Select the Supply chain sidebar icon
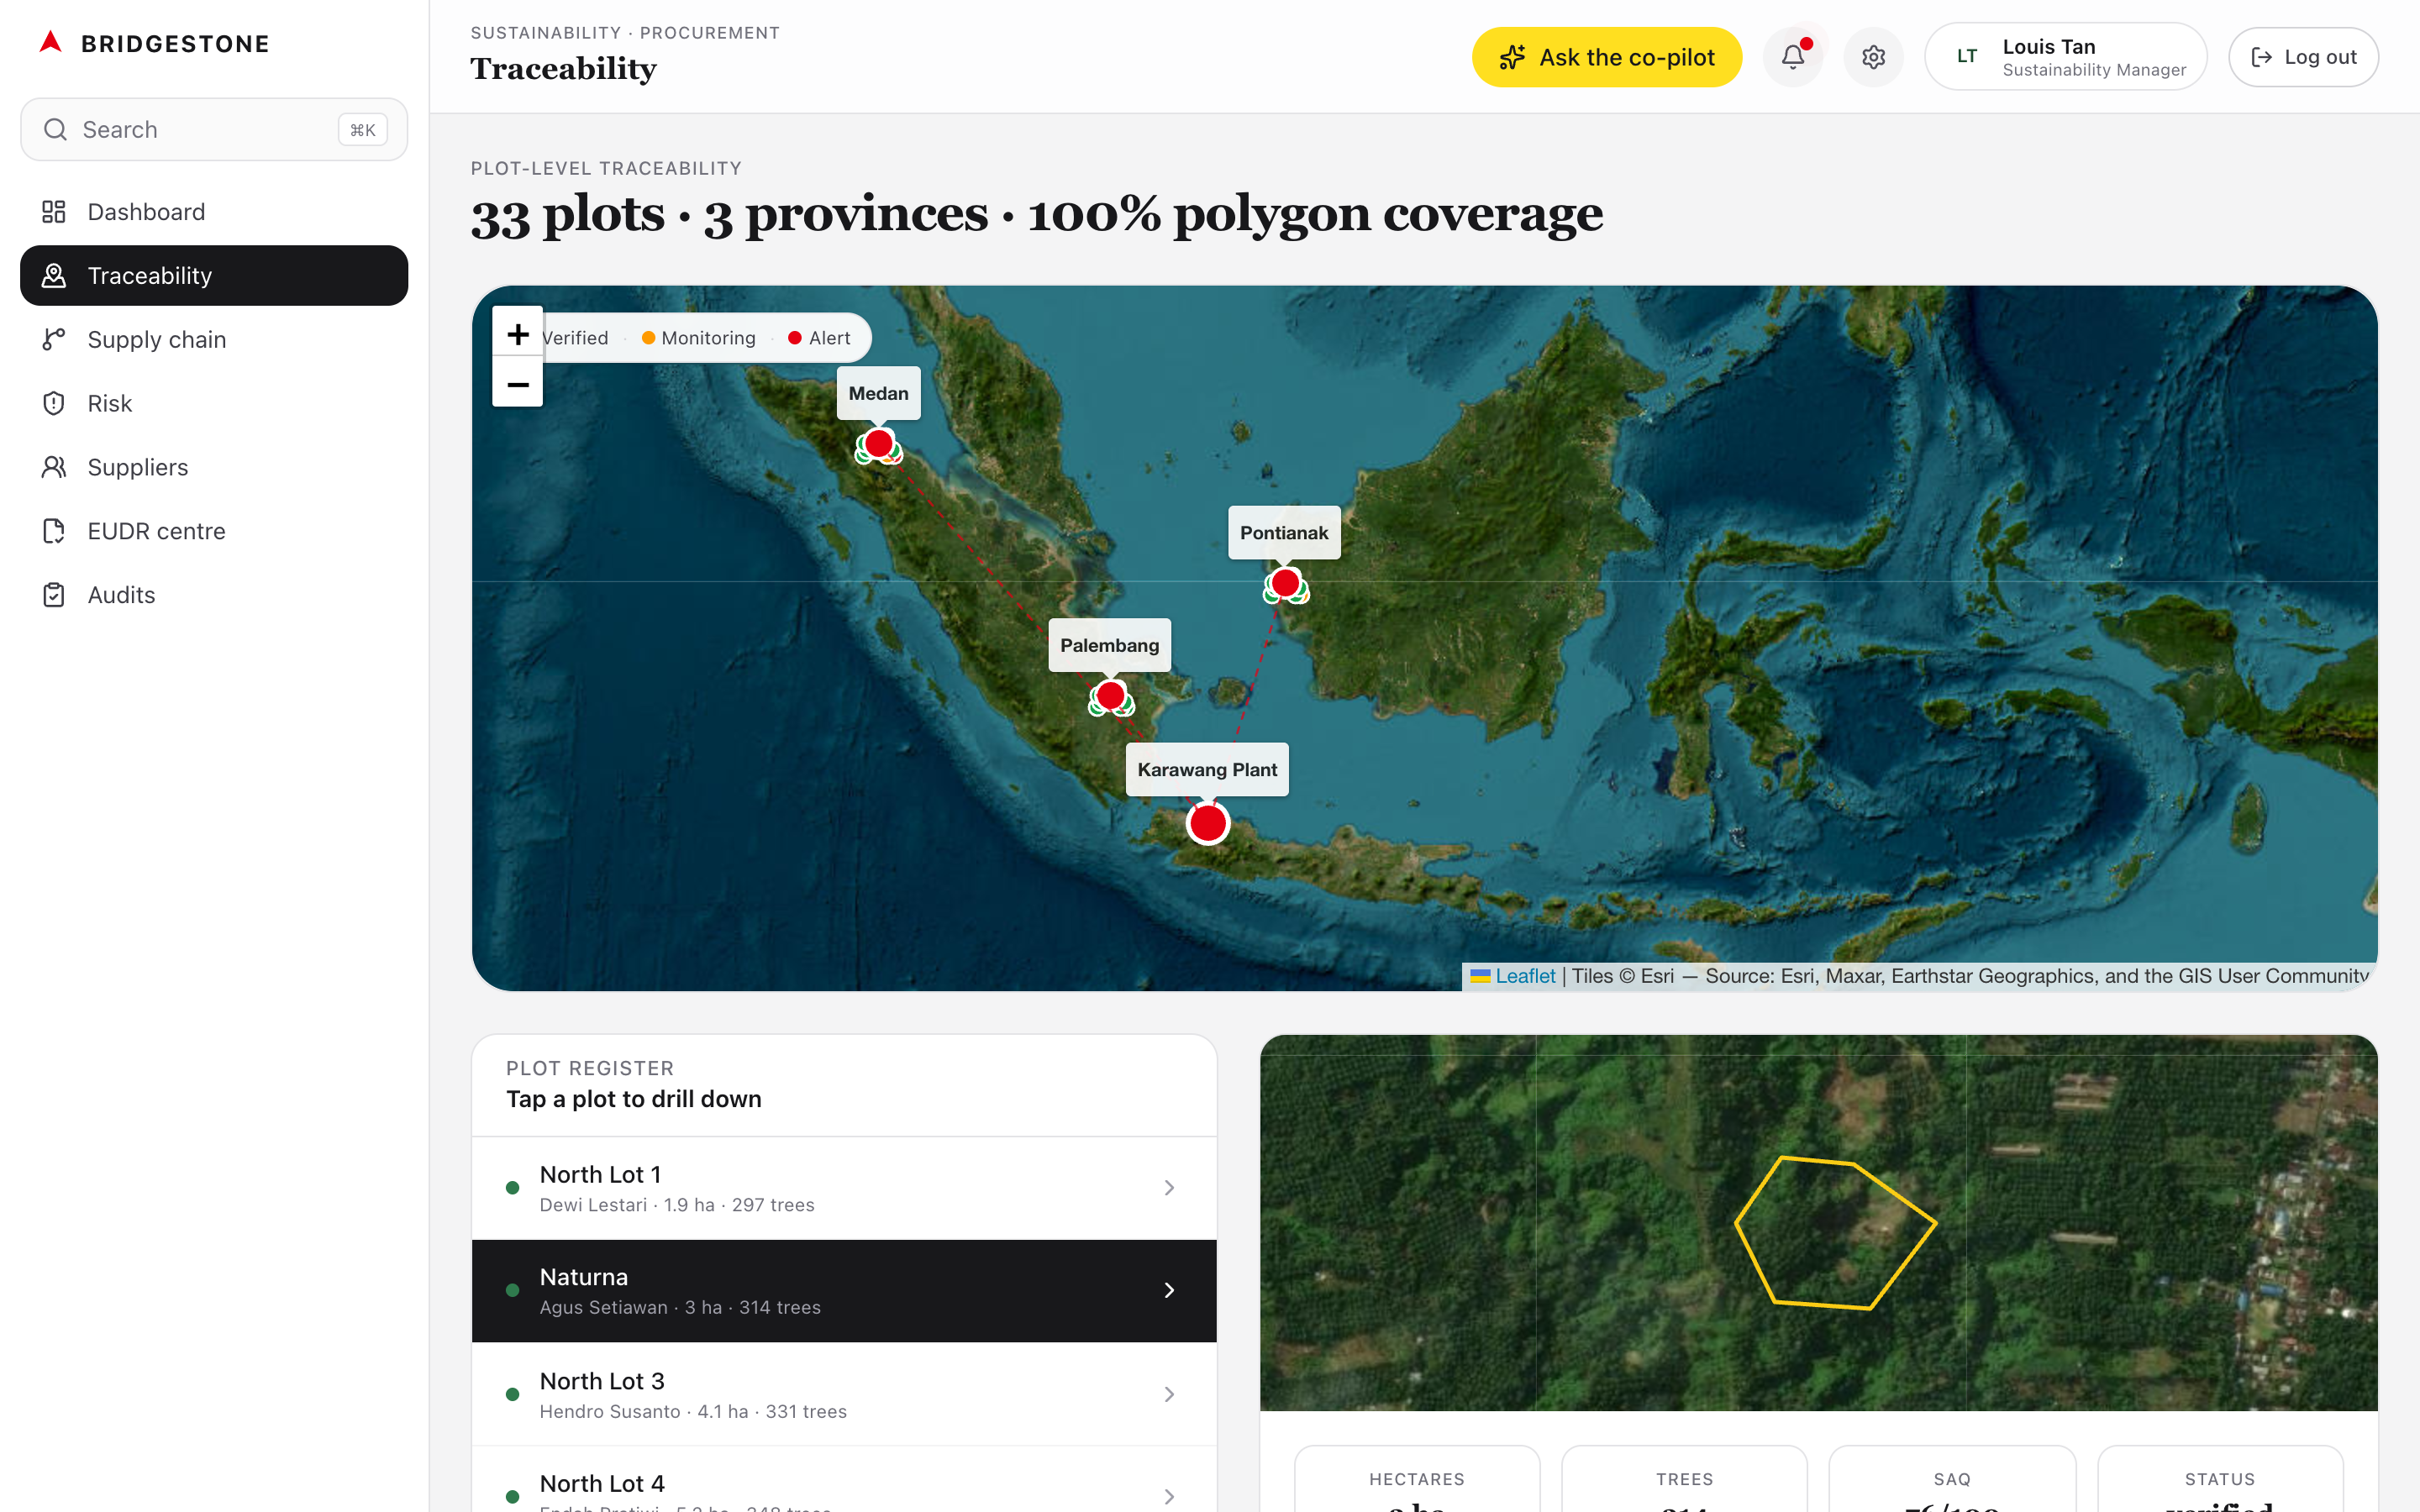The height and width of the screenshot is (1512, 2420). pyautogui.click(x=54, y=339)
